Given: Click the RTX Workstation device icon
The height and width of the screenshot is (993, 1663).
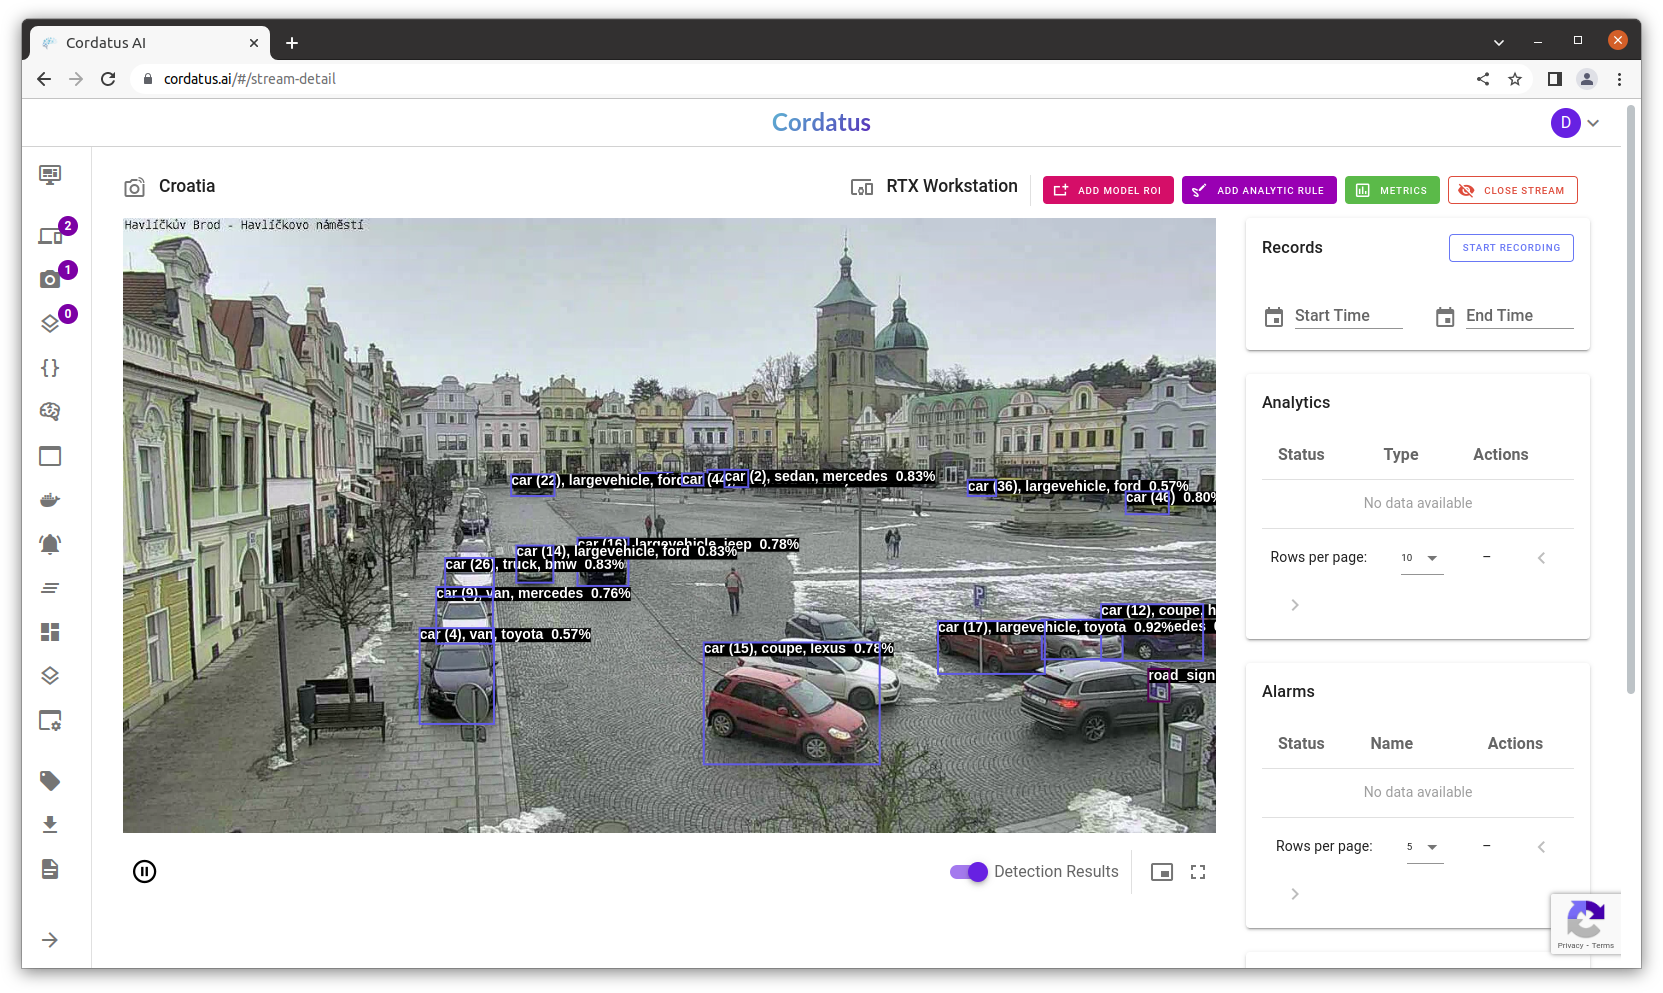Looking at the screenshot, I should [x=862, y=187].
